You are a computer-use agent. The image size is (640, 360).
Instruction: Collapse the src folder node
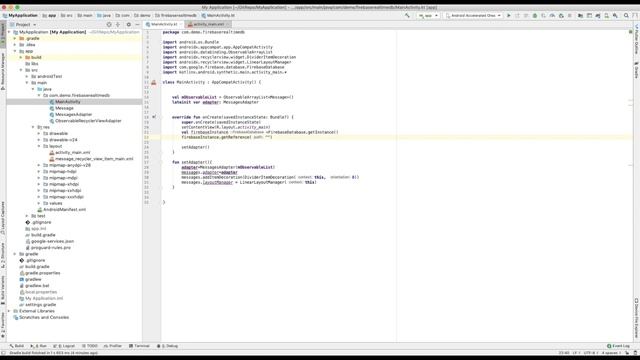click(21, 70)
